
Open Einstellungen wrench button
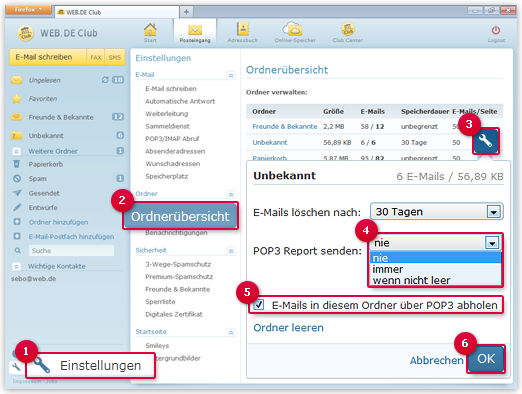pos(90,365)
